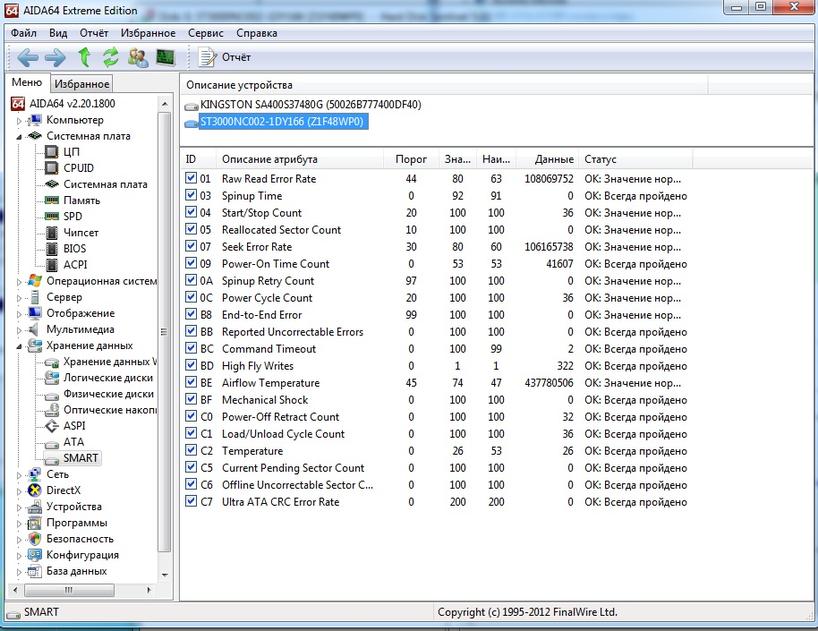818x631 pixels.
Task: Click the DirectX tree icon
Action: pos(34,490)
